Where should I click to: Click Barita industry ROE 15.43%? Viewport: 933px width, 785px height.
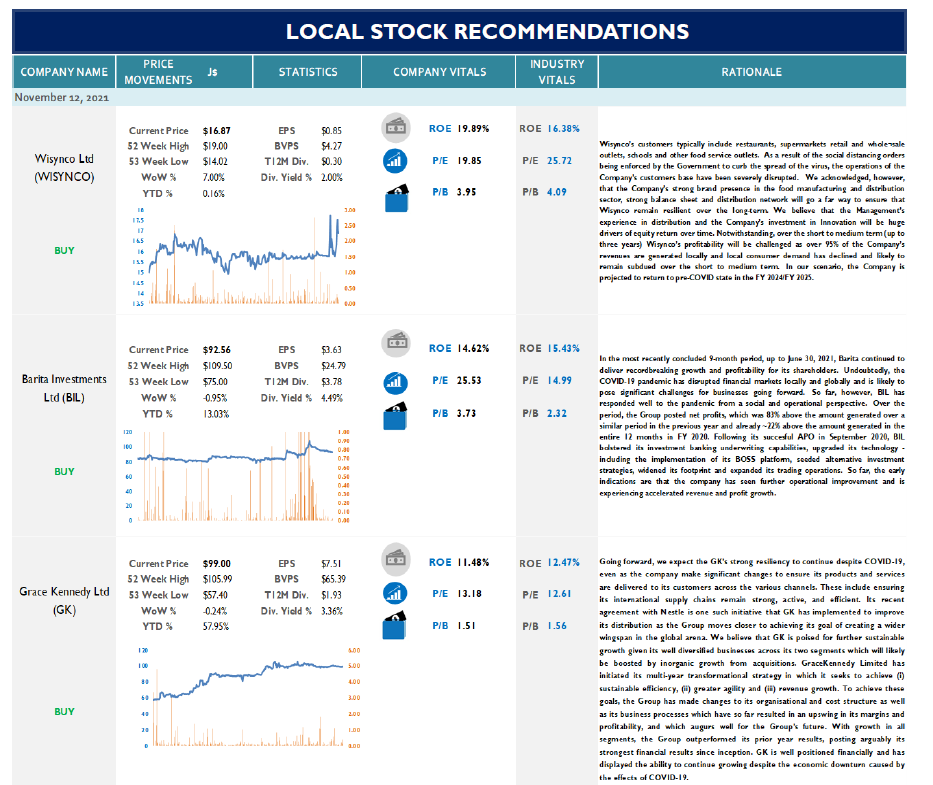point(563,348)
